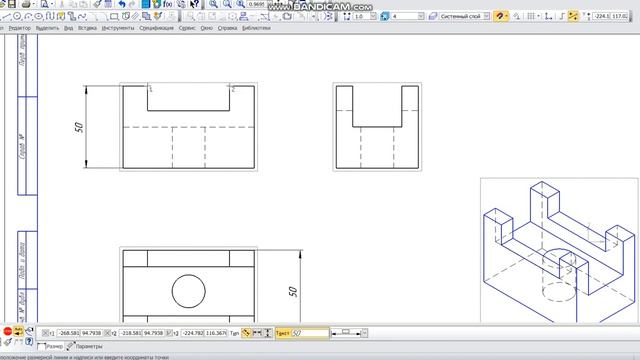This screenshot has height=360, width=640.
Task: Click the isometric 3D model image
Action: tap(559, 250)
